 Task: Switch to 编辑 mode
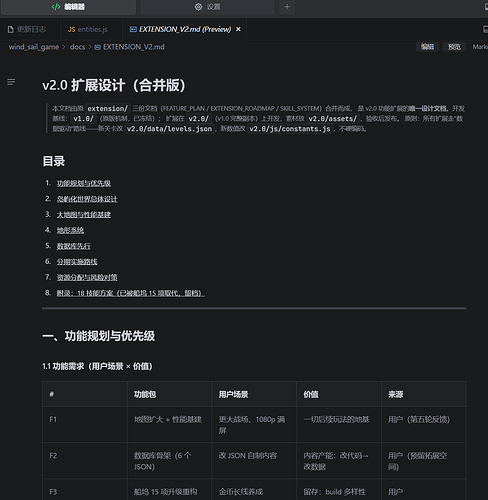[427, 47]
